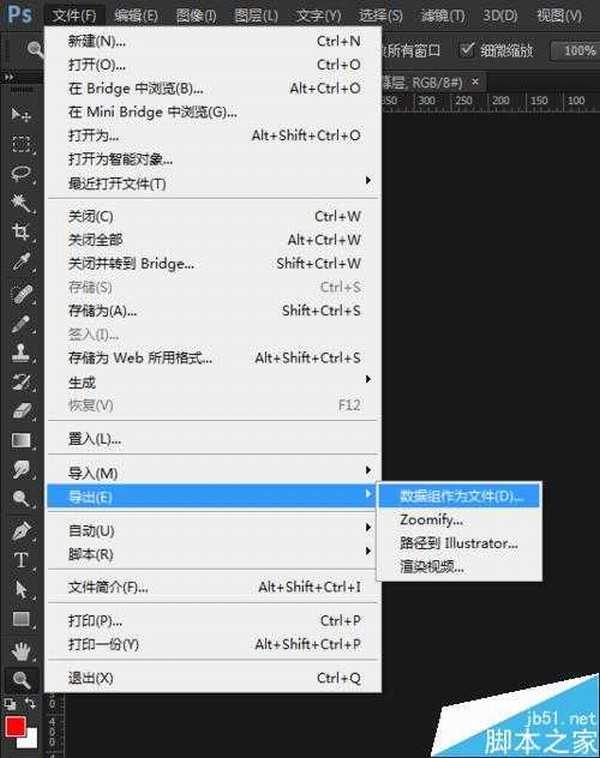Screen dimensions: 600x758
Task: Open the 滤镜(T) menu
Action: pos(443,16)
